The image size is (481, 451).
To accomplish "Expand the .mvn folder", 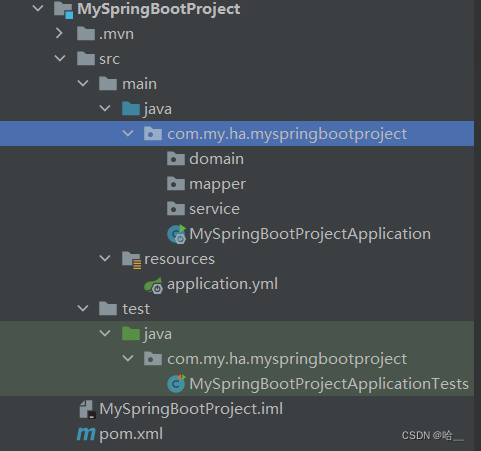I will [x=59, y=33].
